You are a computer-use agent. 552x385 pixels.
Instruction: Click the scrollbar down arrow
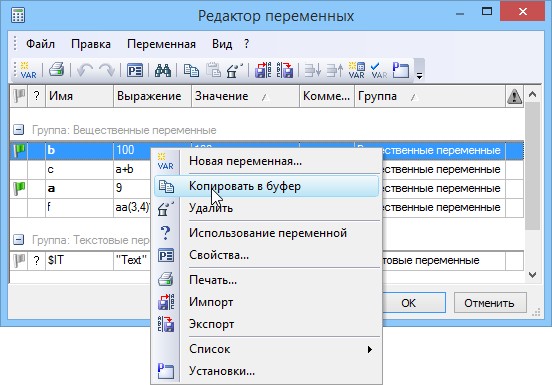pos(532,274)
